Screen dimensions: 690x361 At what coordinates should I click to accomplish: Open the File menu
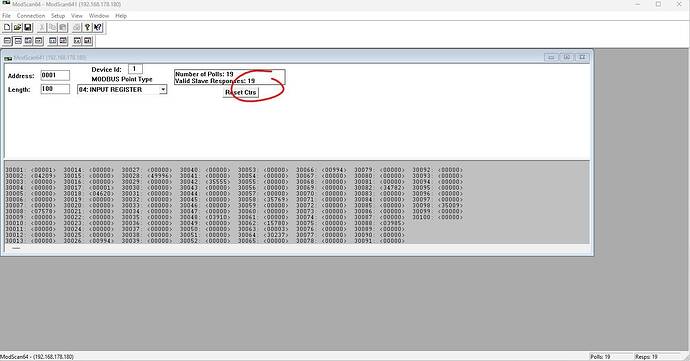7,16
